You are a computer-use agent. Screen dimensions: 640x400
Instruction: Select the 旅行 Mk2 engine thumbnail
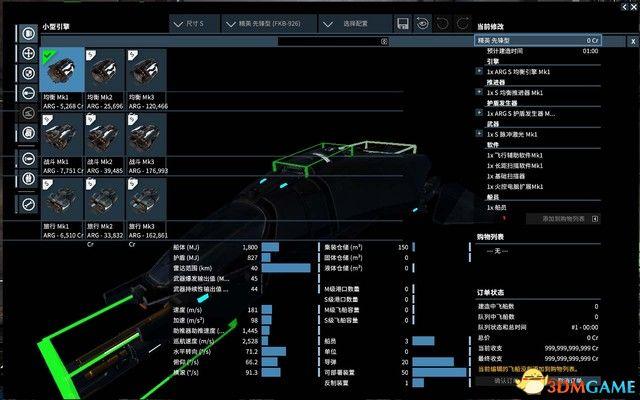pos(105,199)
